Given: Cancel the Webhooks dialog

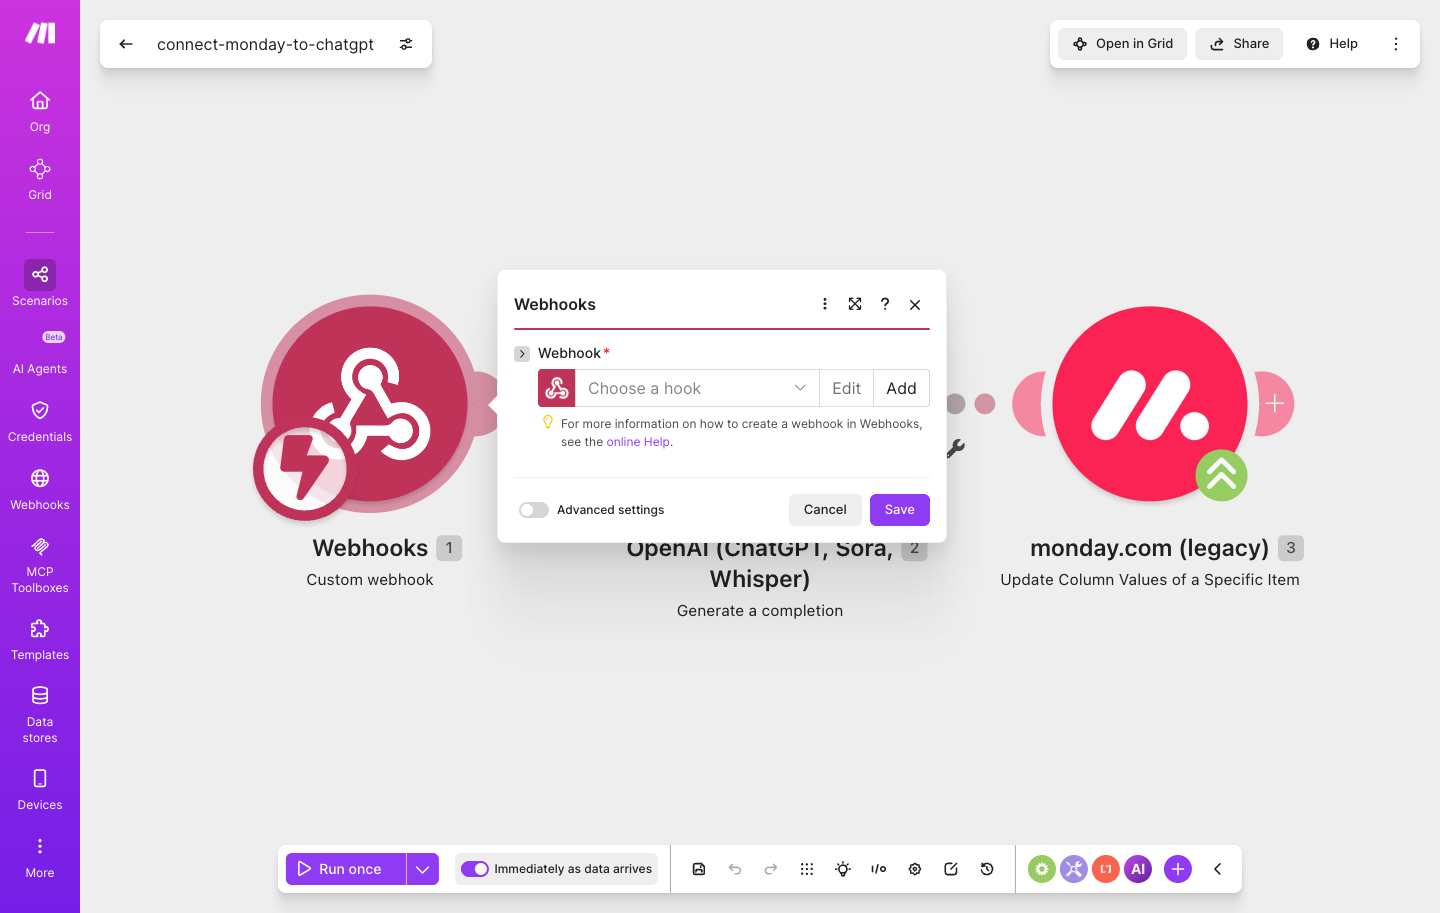Looking at the screenshot, I should 825,510.
